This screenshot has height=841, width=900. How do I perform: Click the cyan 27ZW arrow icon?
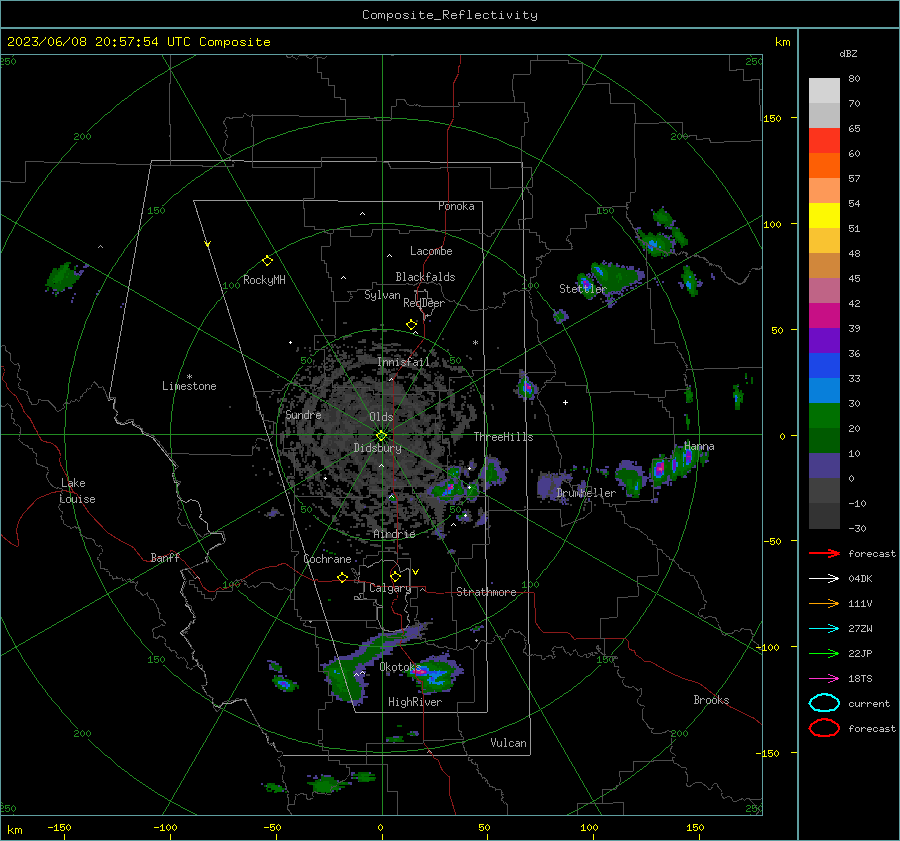824,629
